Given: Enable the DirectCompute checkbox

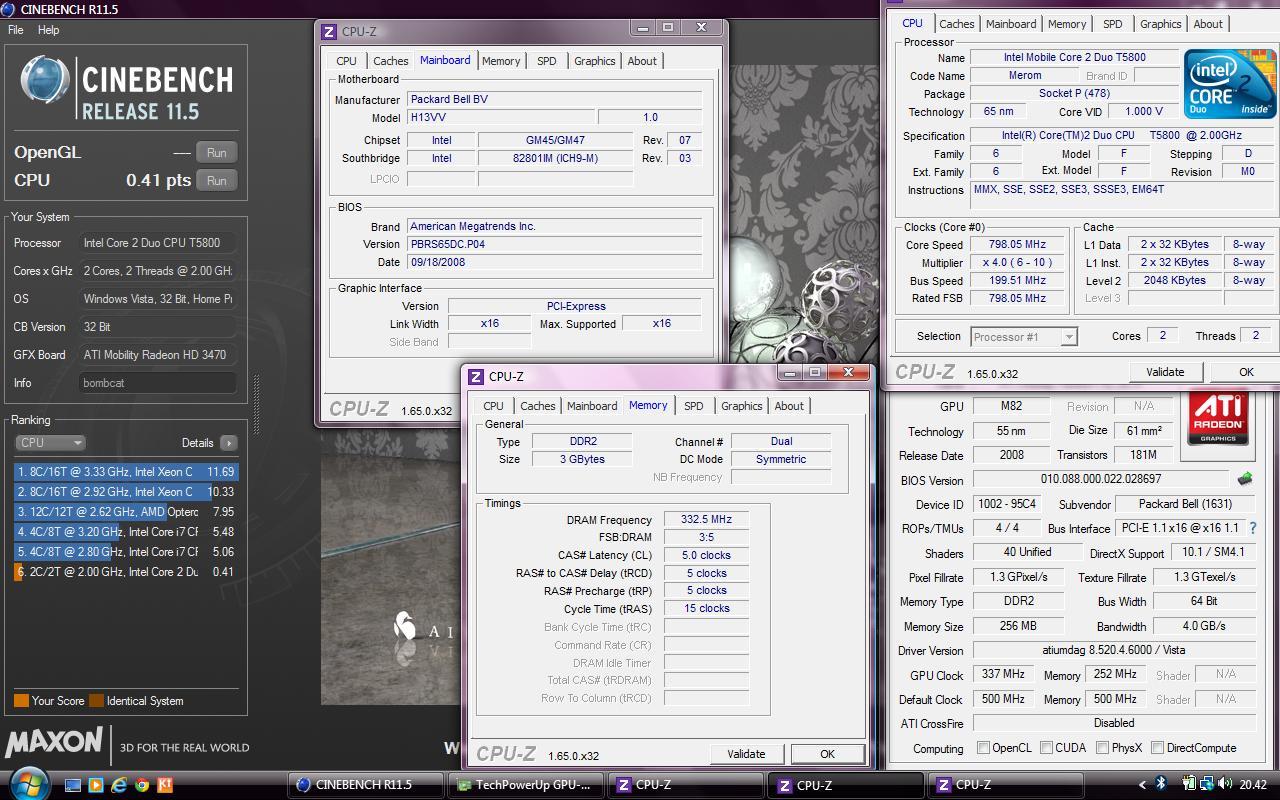Looking at the screenshot, I should (1157, 747).
